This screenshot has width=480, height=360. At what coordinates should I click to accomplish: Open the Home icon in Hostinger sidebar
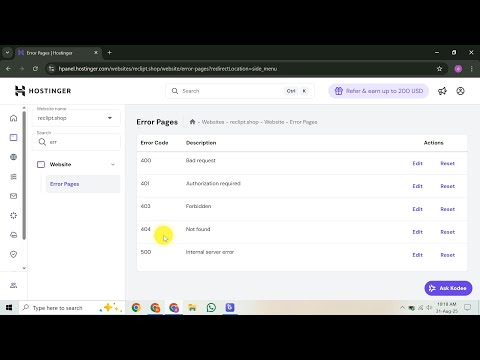tap(13, 118)
